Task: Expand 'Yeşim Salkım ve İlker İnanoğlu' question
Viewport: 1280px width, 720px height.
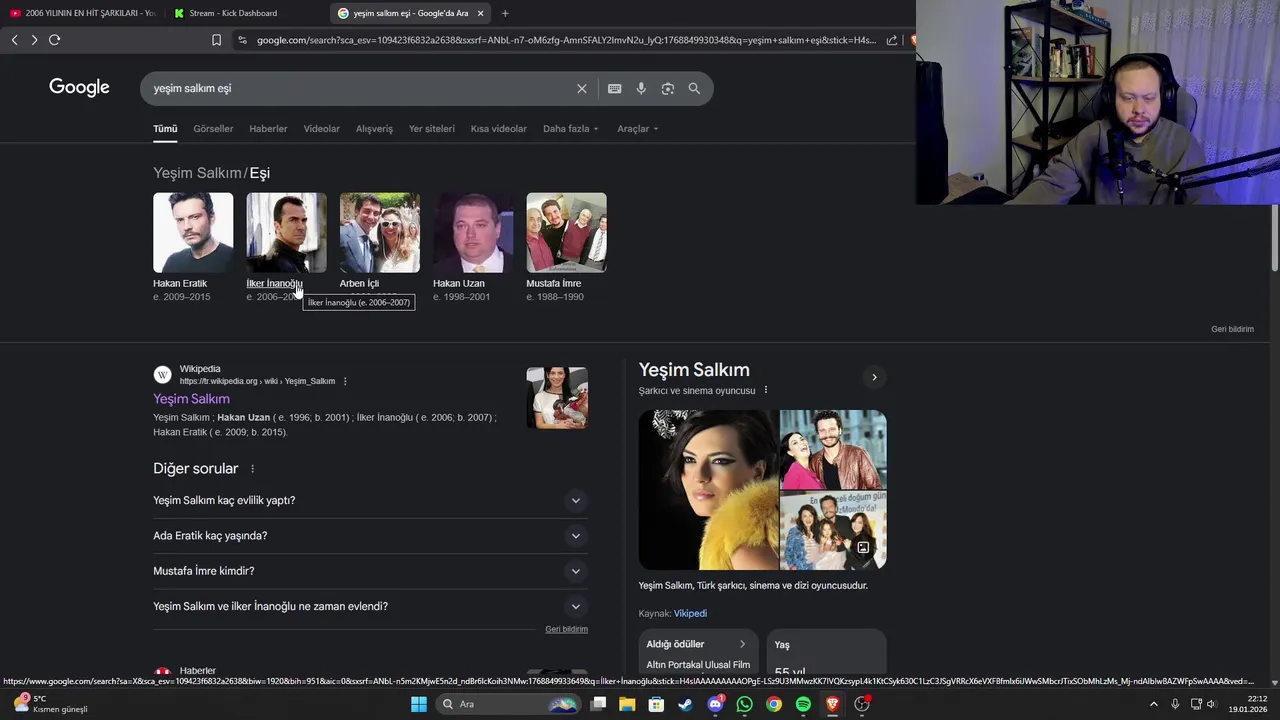Action: (x=370, y=606)
